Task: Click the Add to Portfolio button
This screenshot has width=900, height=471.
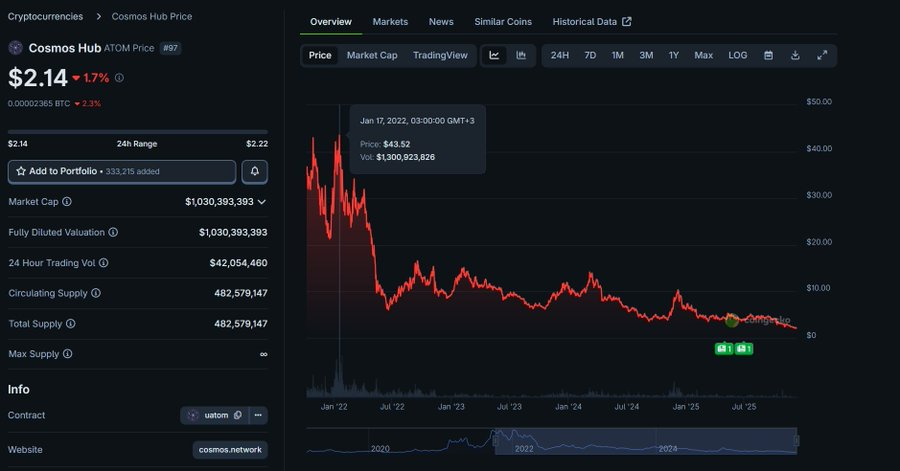Action: (122, 172)
